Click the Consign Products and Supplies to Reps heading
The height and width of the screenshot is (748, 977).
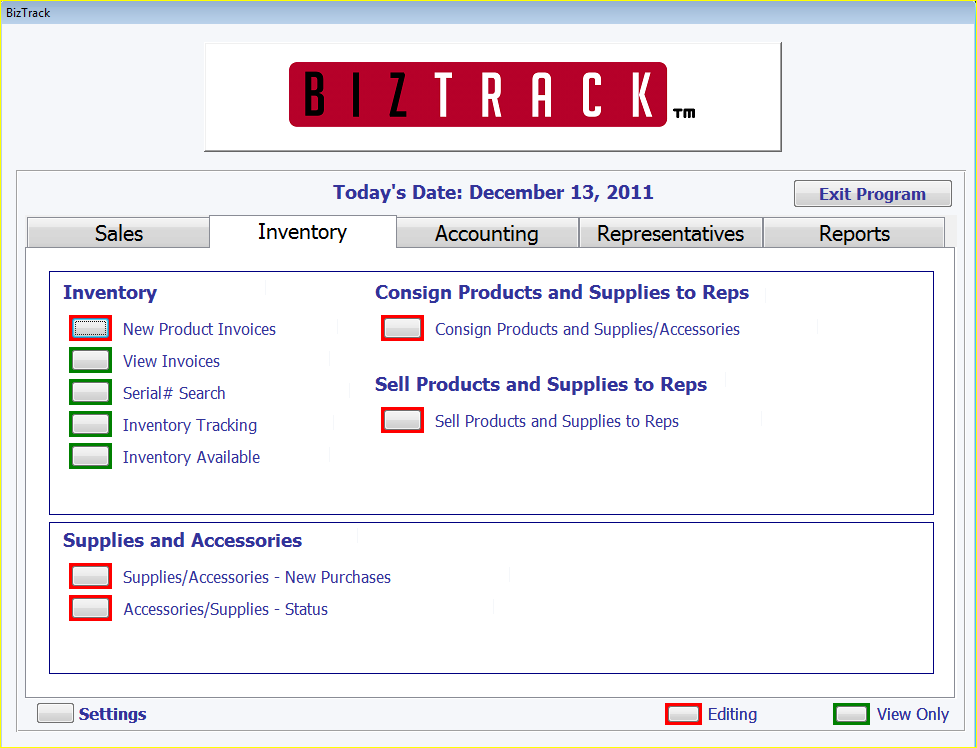pyautogui.click(x=562, y=292)
